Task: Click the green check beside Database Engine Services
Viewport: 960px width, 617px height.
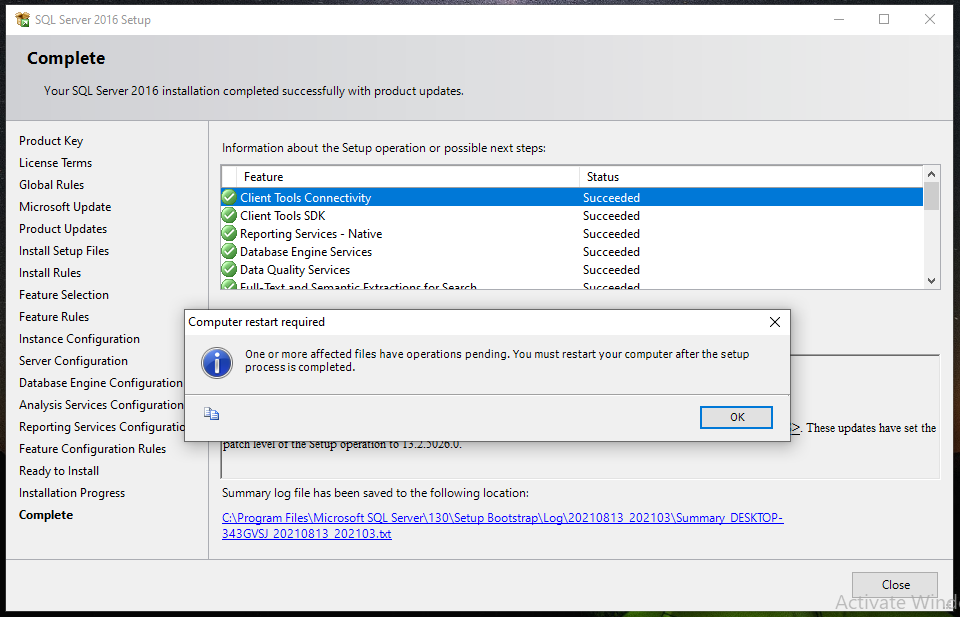Action: 229,252
